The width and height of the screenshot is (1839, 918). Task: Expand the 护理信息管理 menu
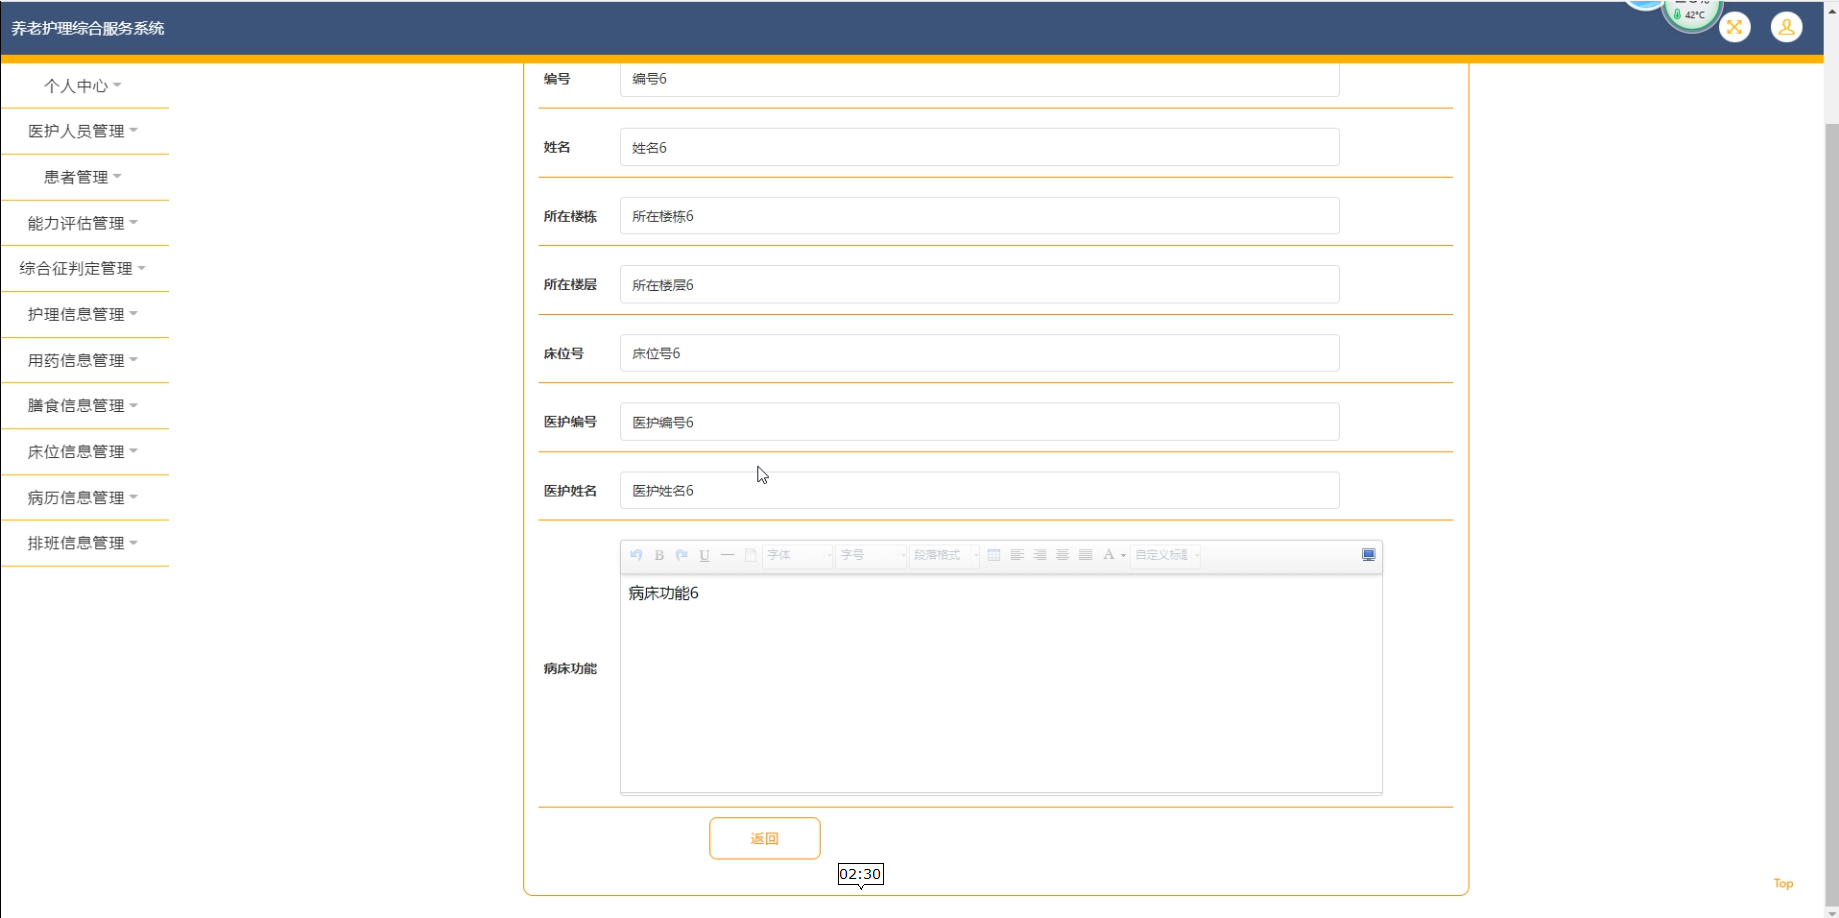click(x=84, y=314)
